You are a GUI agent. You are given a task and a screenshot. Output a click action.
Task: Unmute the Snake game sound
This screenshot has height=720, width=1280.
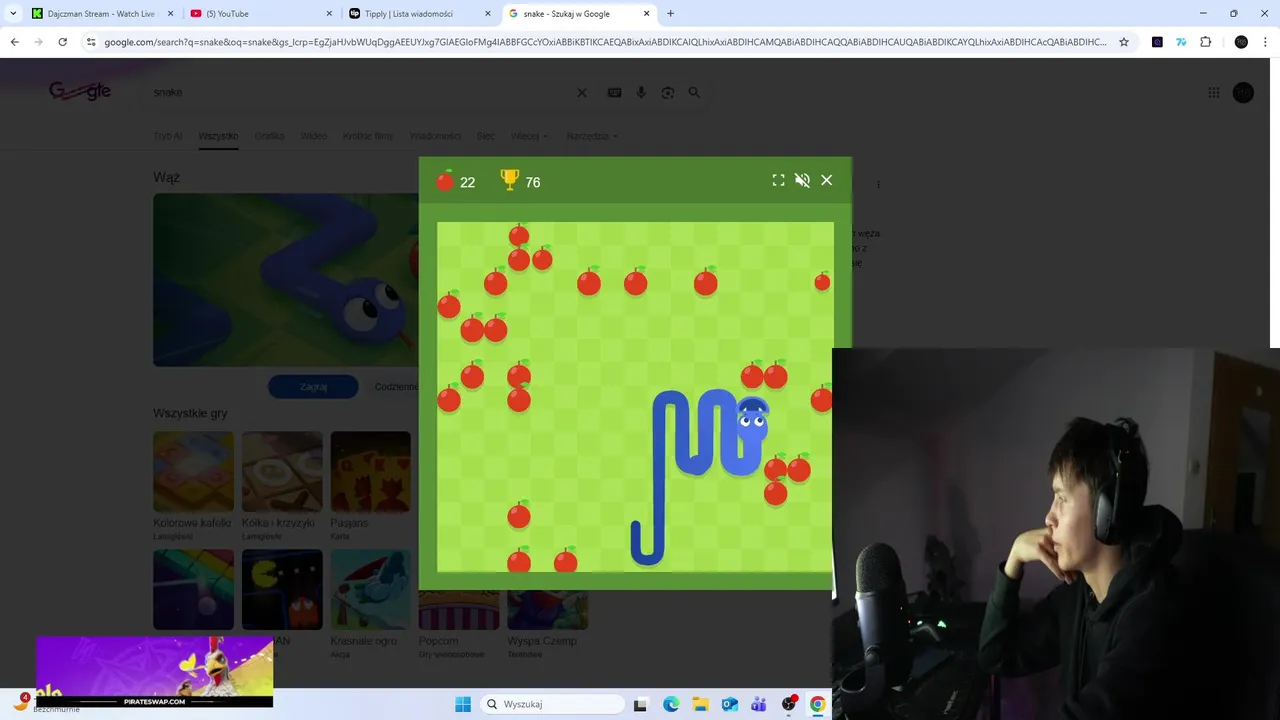pyautogui.click(x=802, y=180)
